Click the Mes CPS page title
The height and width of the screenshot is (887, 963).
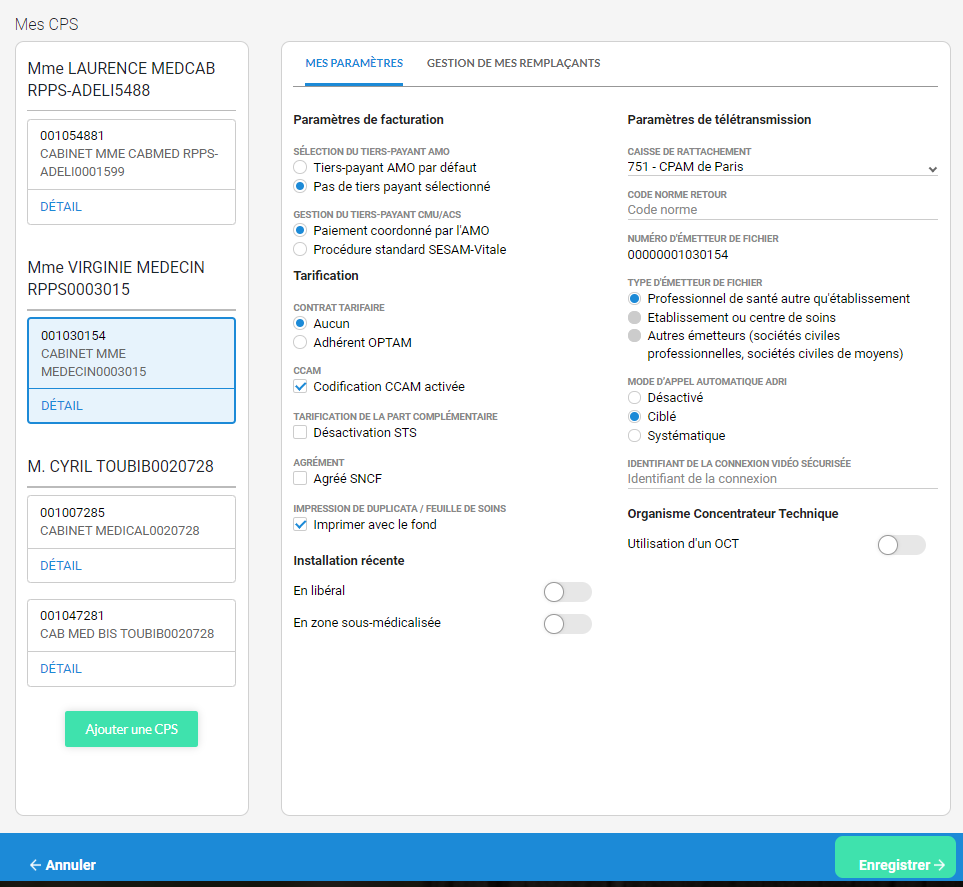tap(47, 25)
